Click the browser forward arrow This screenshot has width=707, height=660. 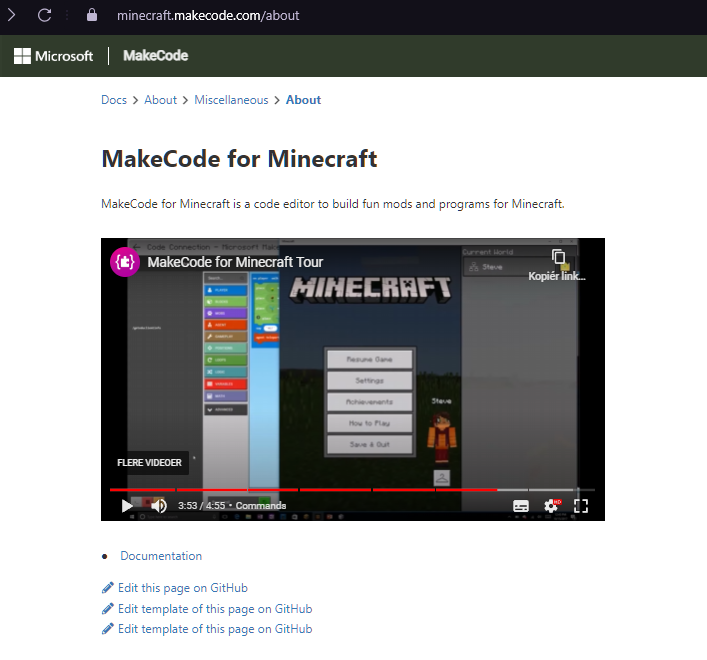[12, 15]
